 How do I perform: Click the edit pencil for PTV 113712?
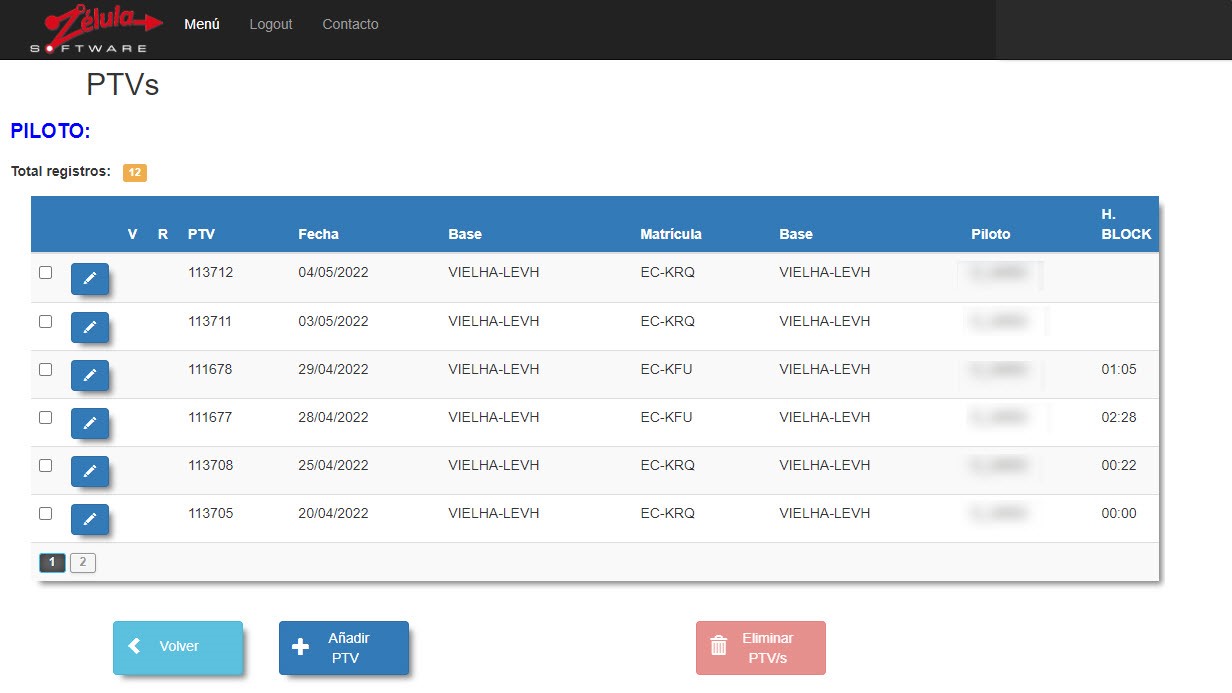[x=89, y=279]
